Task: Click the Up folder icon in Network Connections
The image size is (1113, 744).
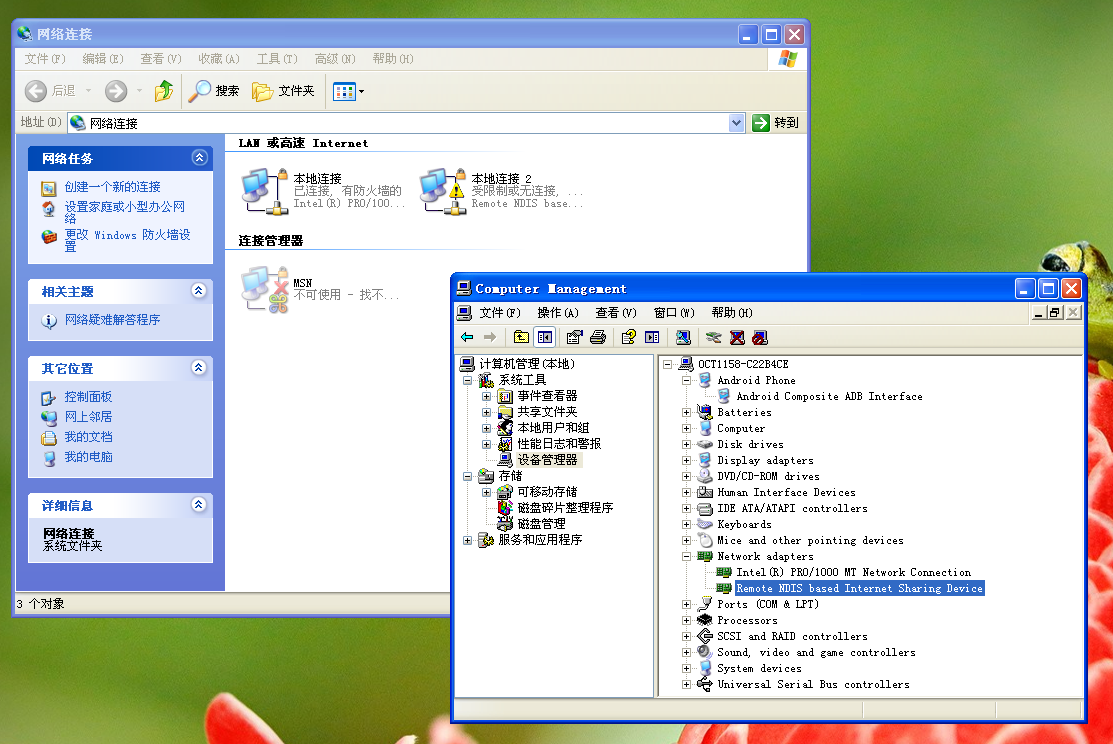Action: point(164,91)
